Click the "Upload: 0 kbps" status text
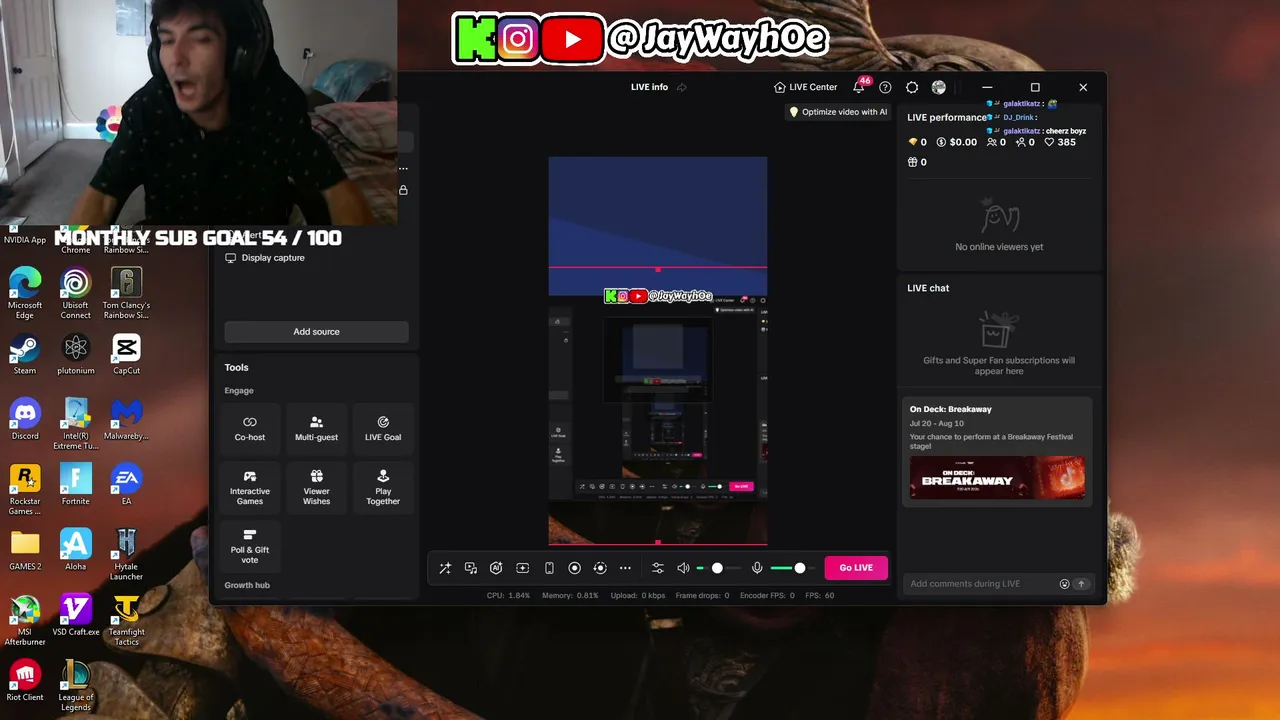The width and height of the screenshot is (1280, 720). click(x=637, y=595)
